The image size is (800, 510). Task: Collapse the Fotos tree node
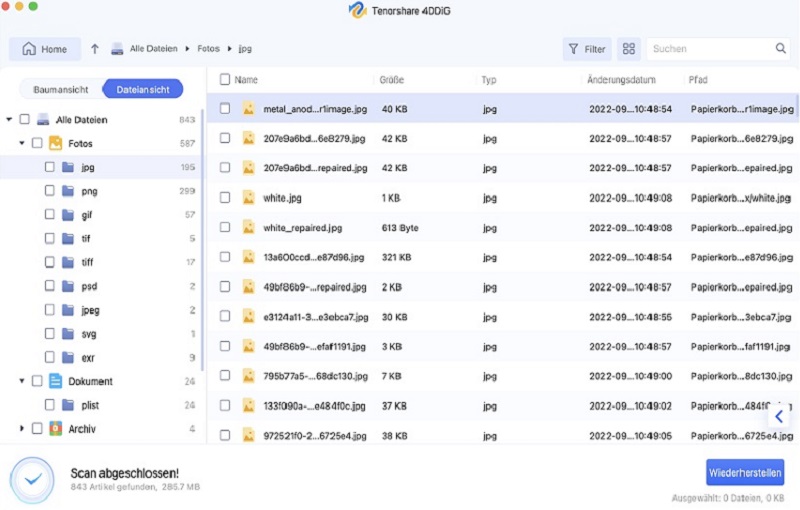(22, 144)
